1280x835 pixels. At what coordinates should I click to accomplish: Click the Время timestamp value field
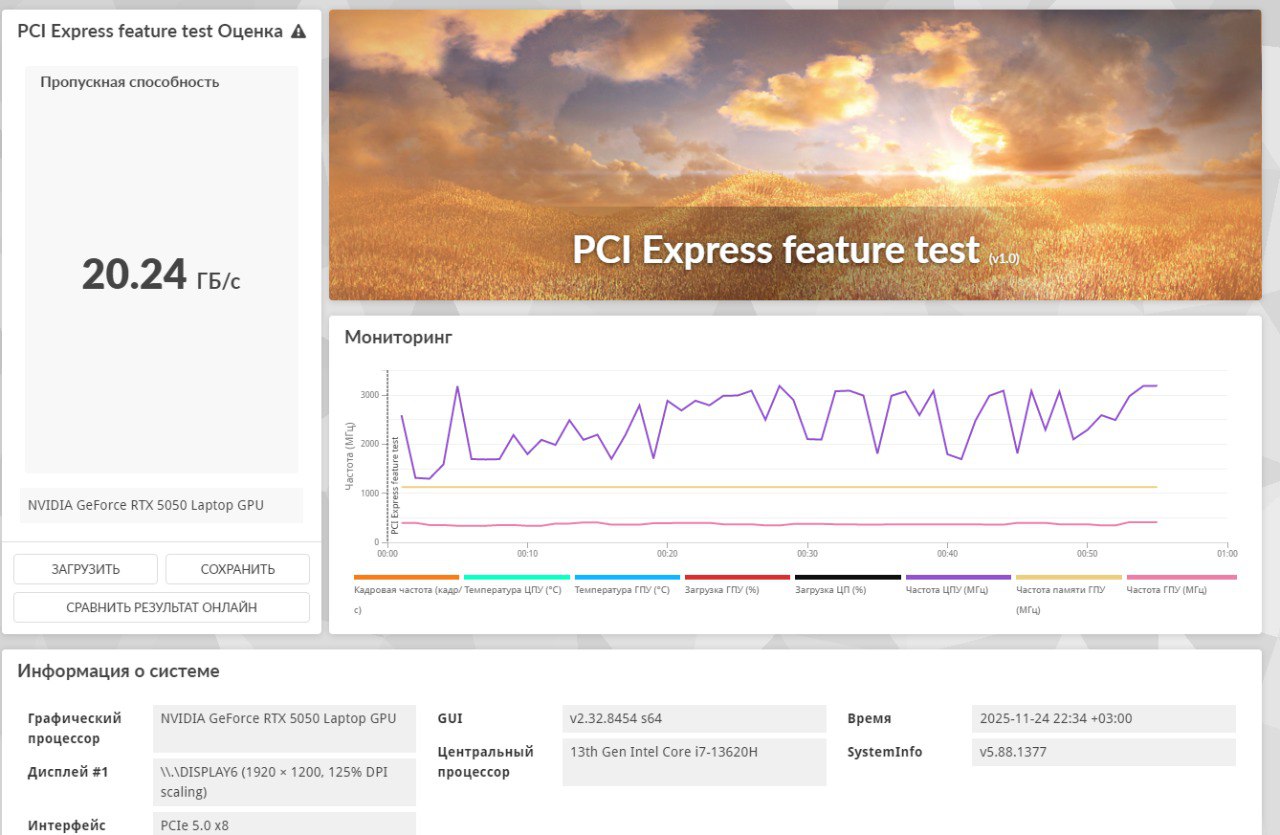click(x=1103, y=719)
